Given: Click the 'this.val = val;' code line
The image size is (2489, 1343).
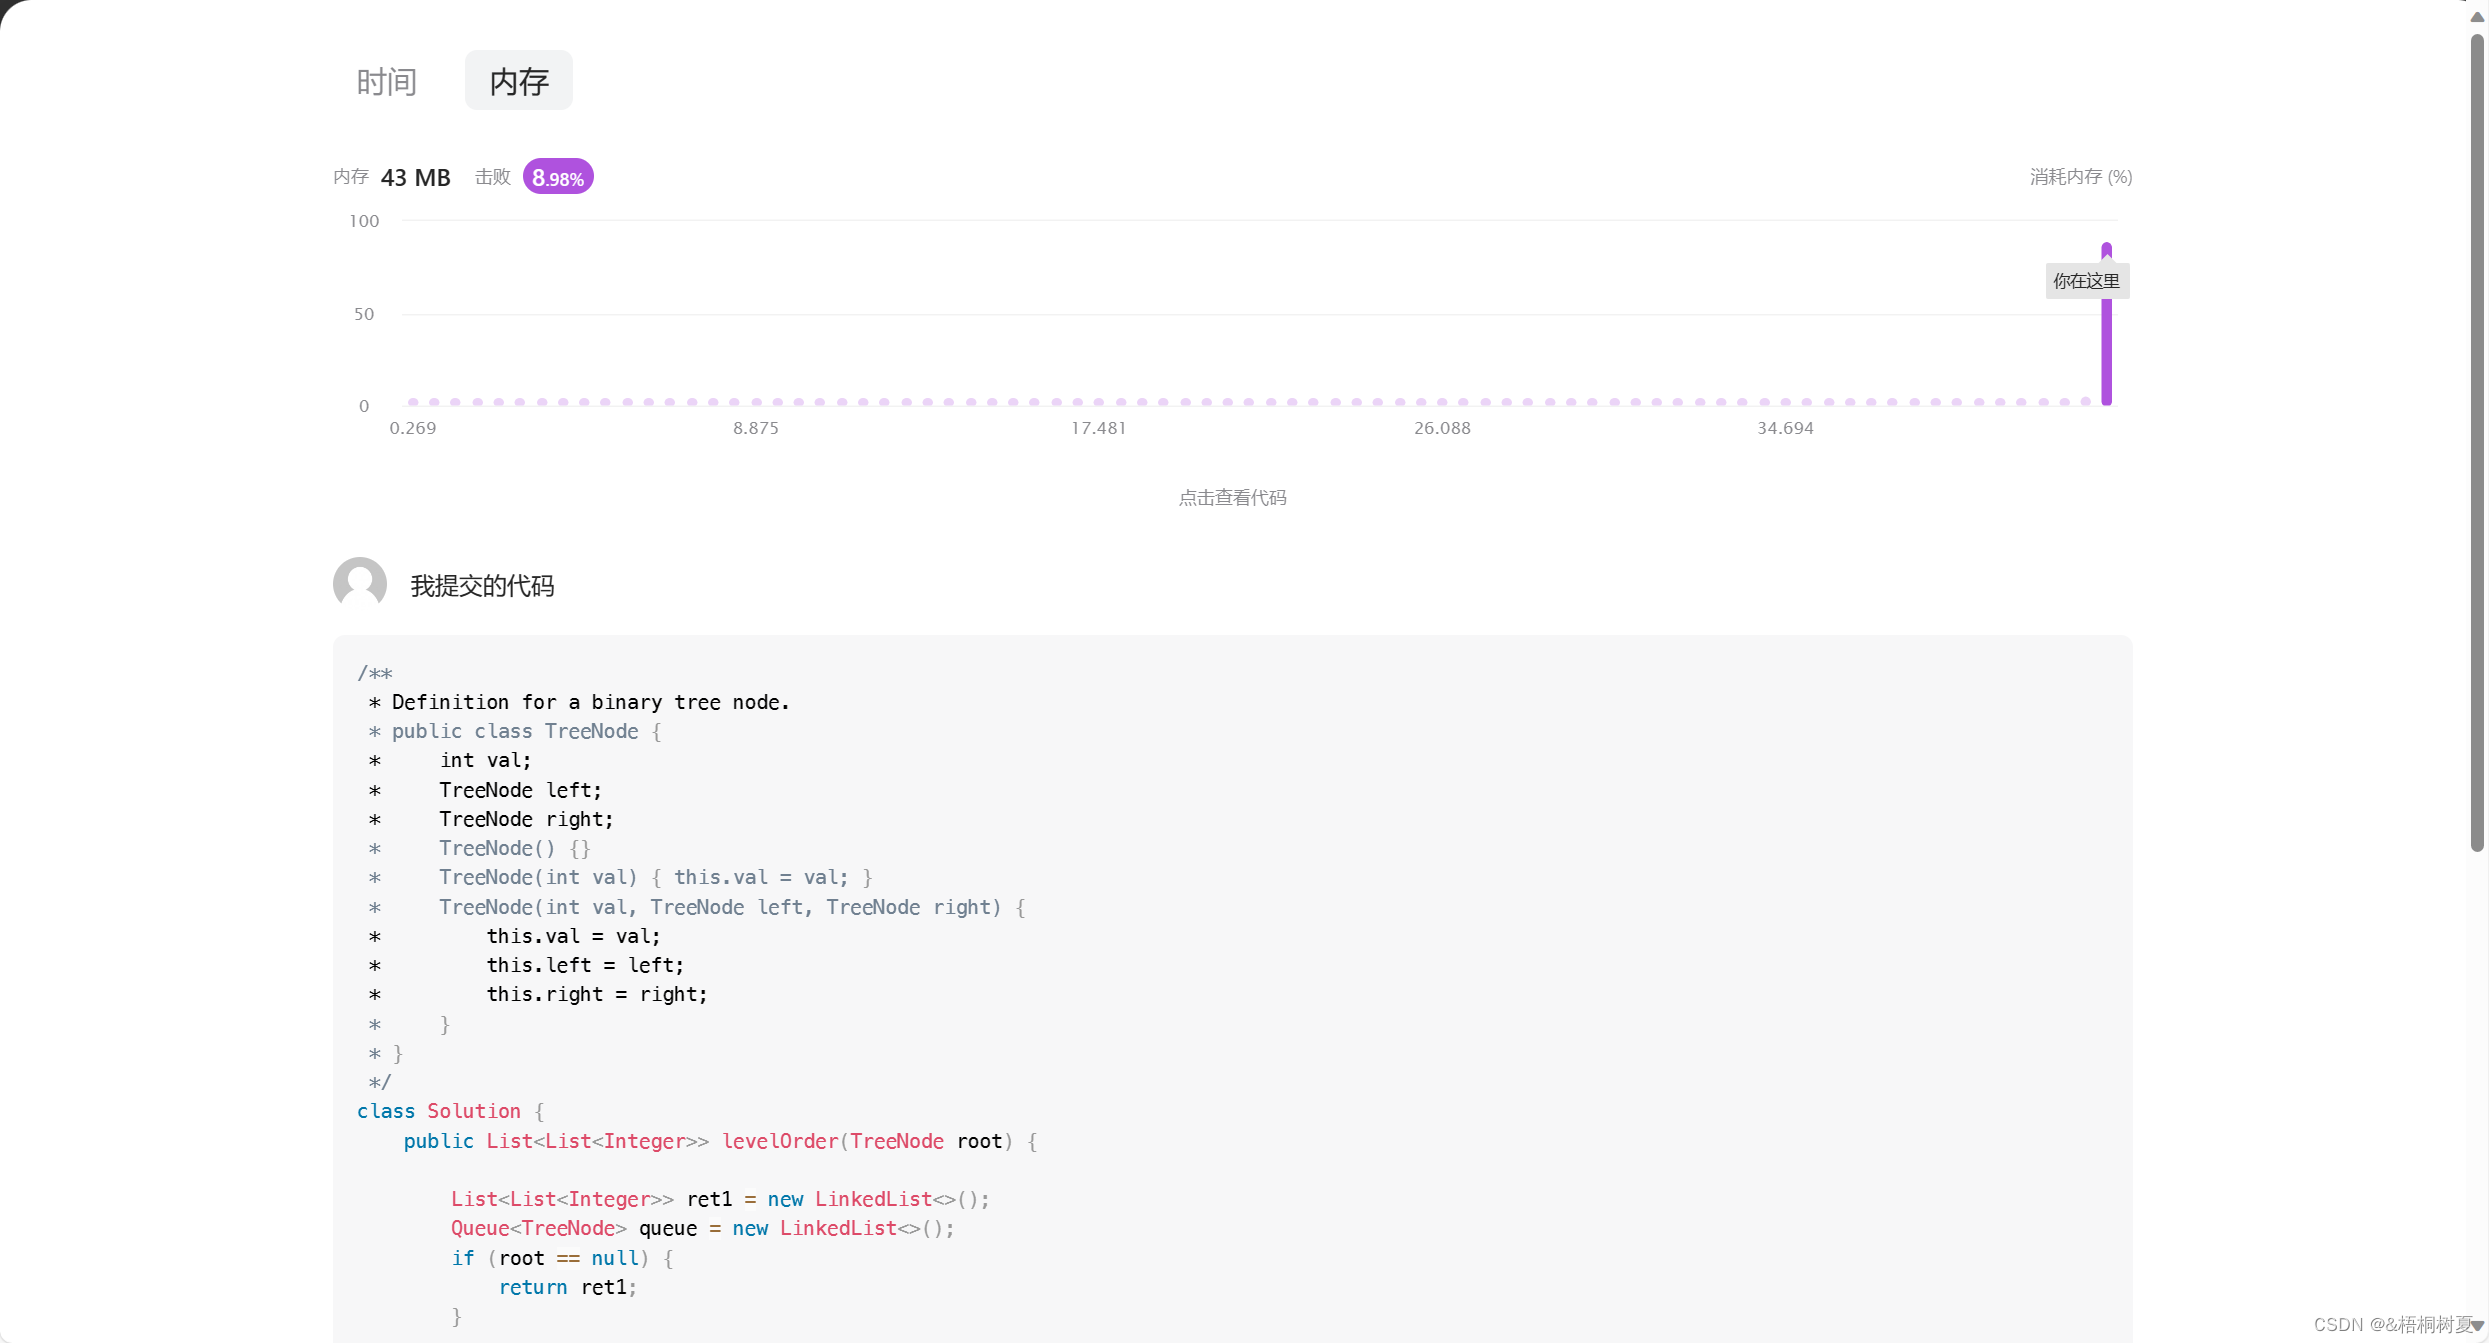Looking at the screenshot, I should [573, 936].
